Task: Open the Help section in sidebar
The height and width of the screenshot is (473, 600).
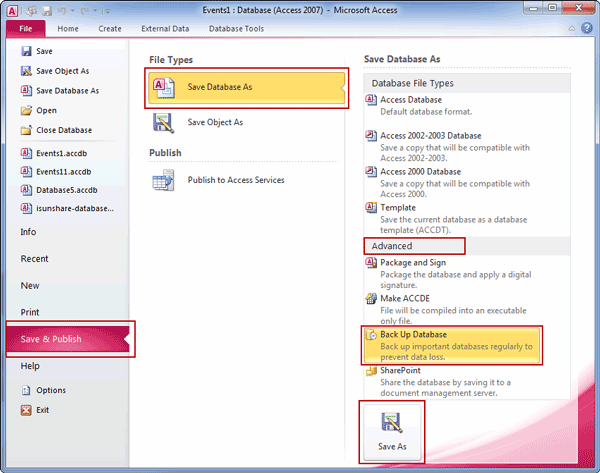Action: click(30, 366)
